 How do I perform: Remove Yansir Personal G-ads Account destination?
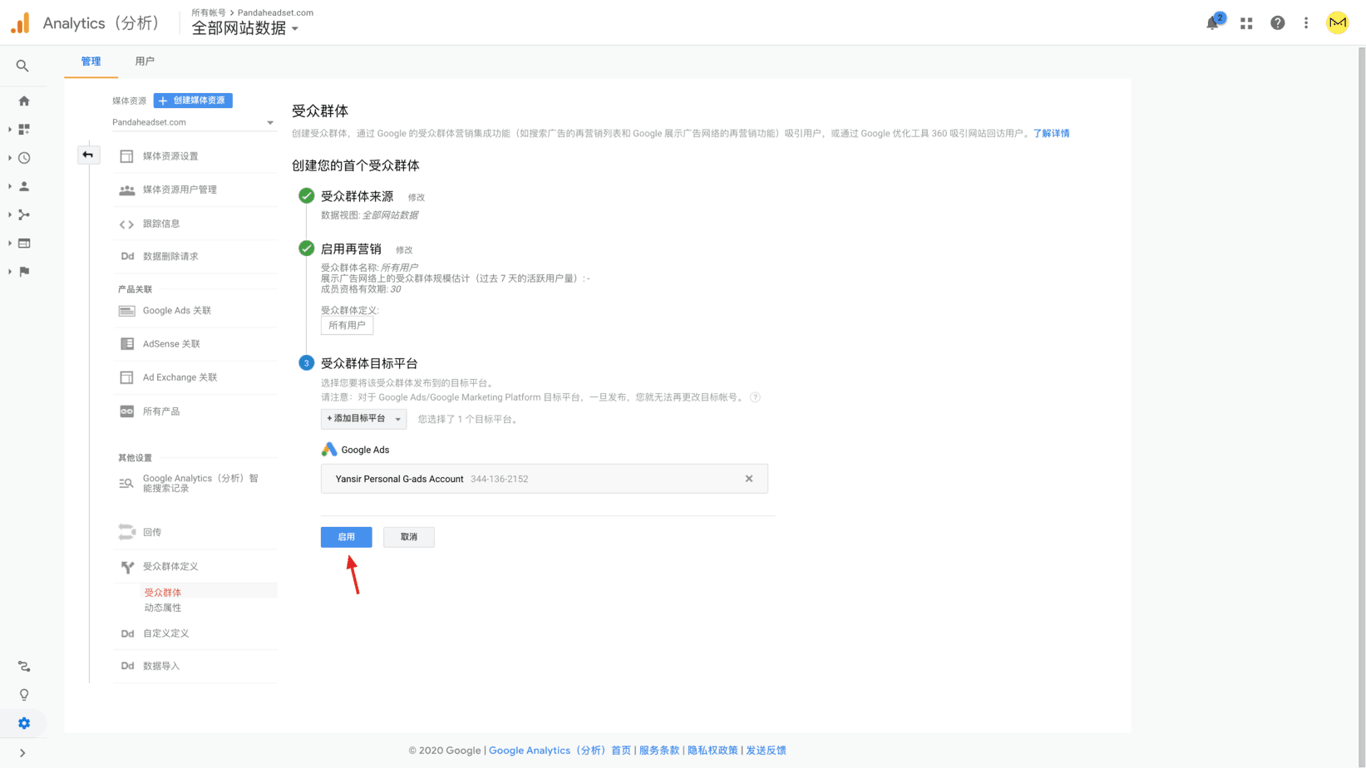pyautogui.click(x=748, y=479)
